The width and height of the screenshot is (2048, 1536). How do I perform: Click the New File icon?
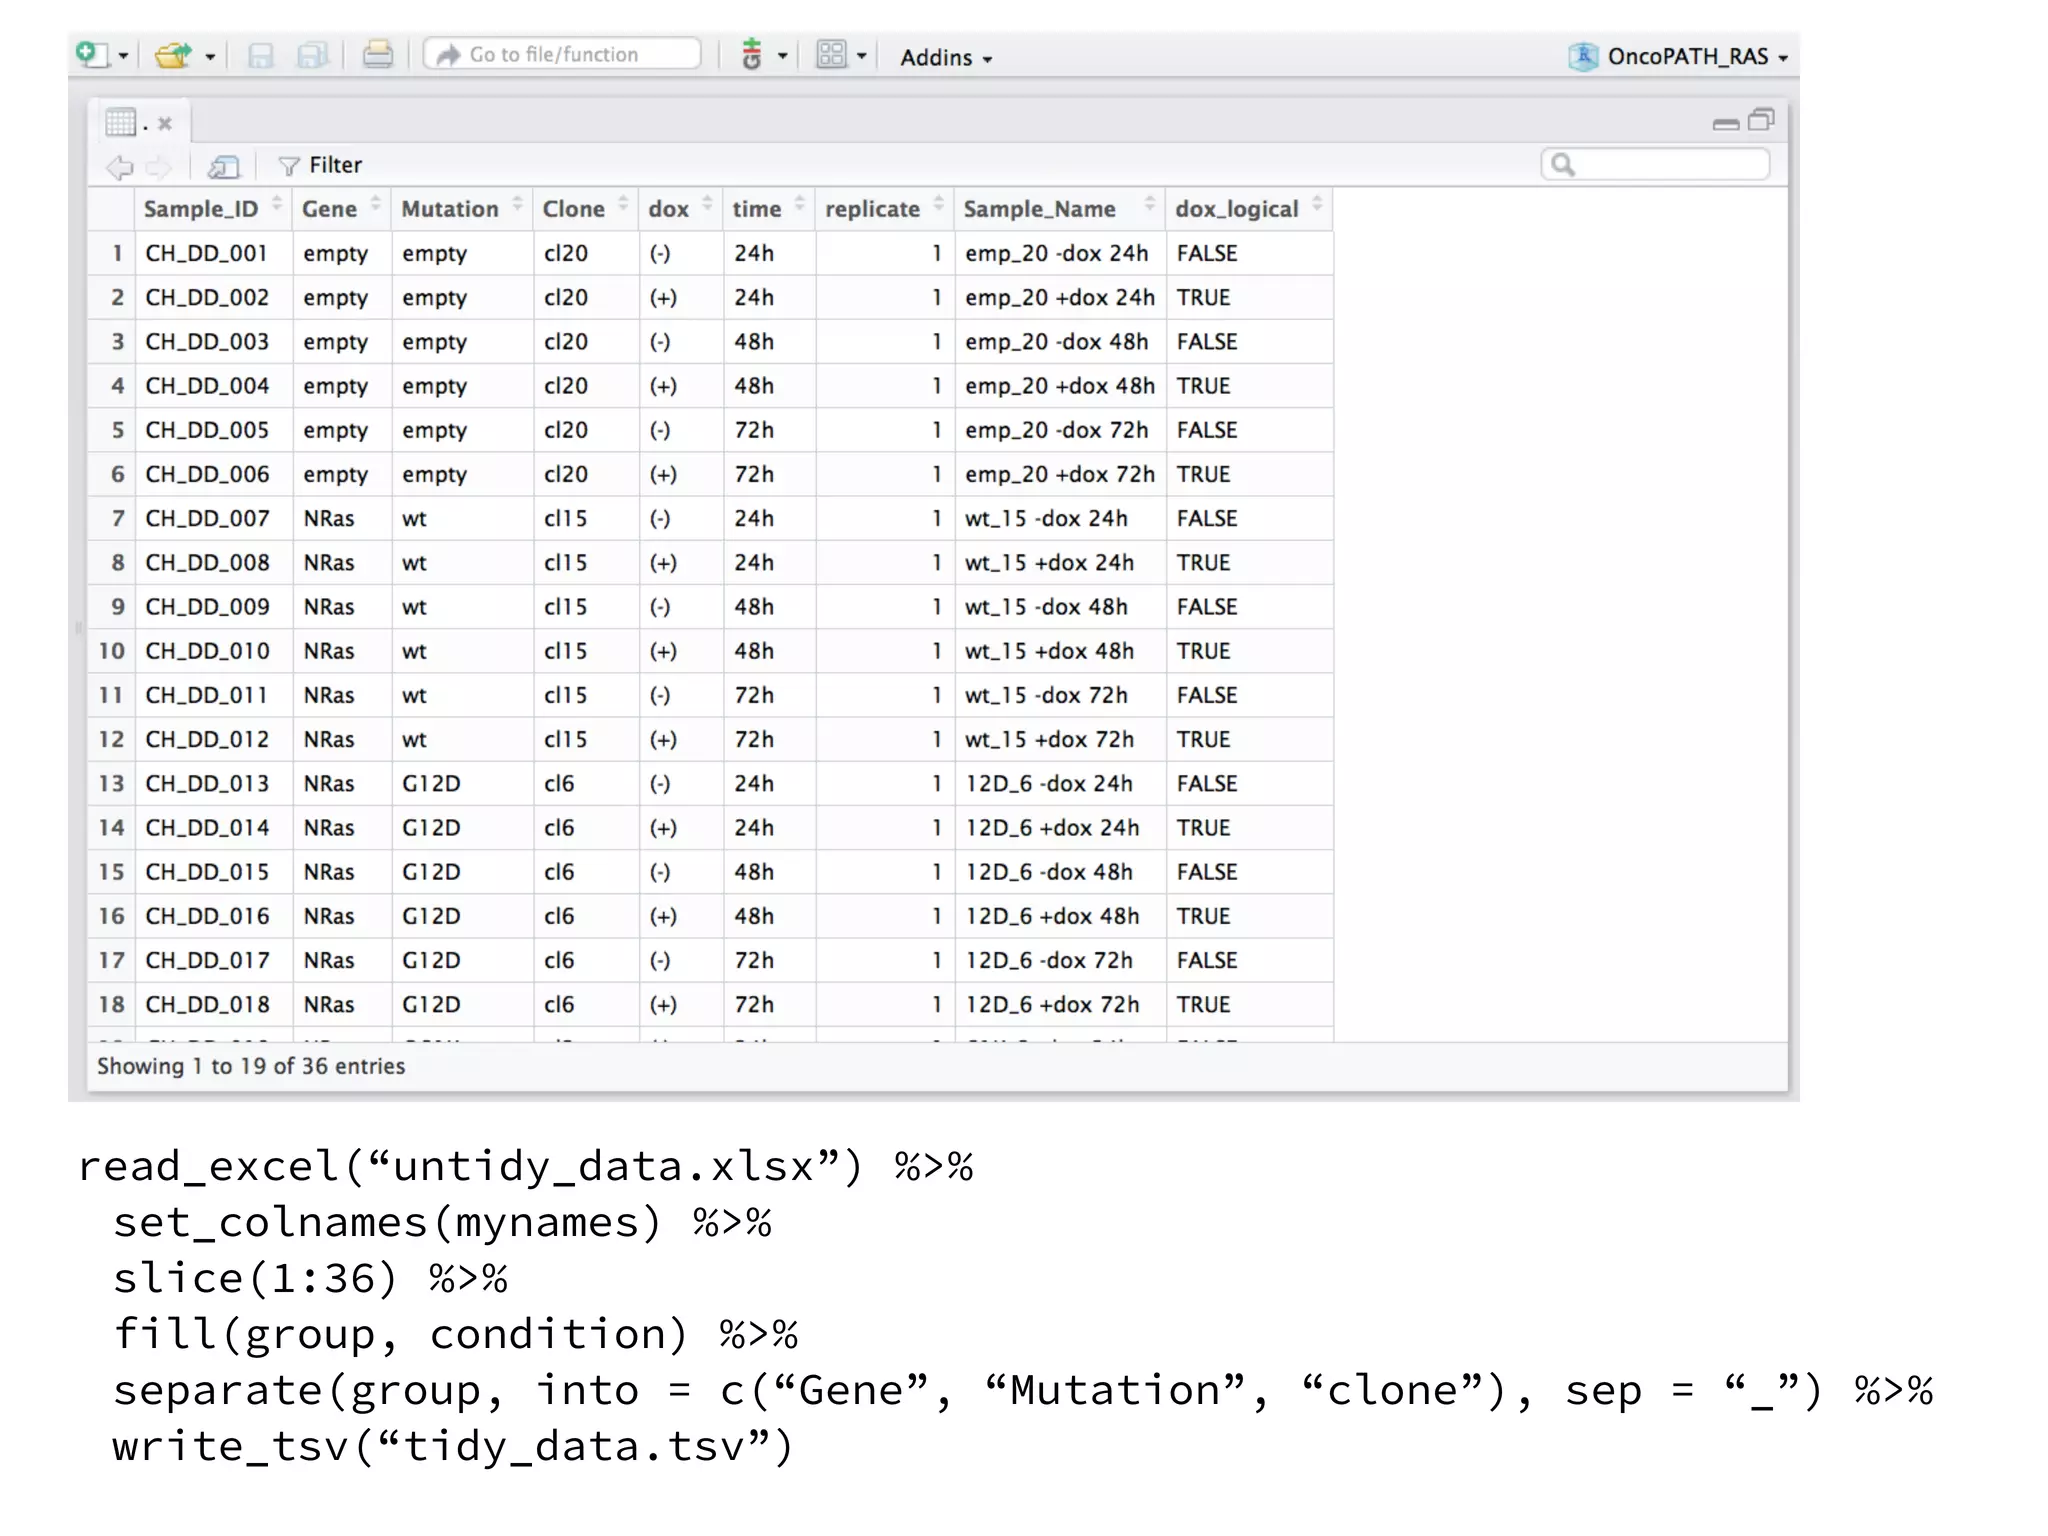coord(93,55)
